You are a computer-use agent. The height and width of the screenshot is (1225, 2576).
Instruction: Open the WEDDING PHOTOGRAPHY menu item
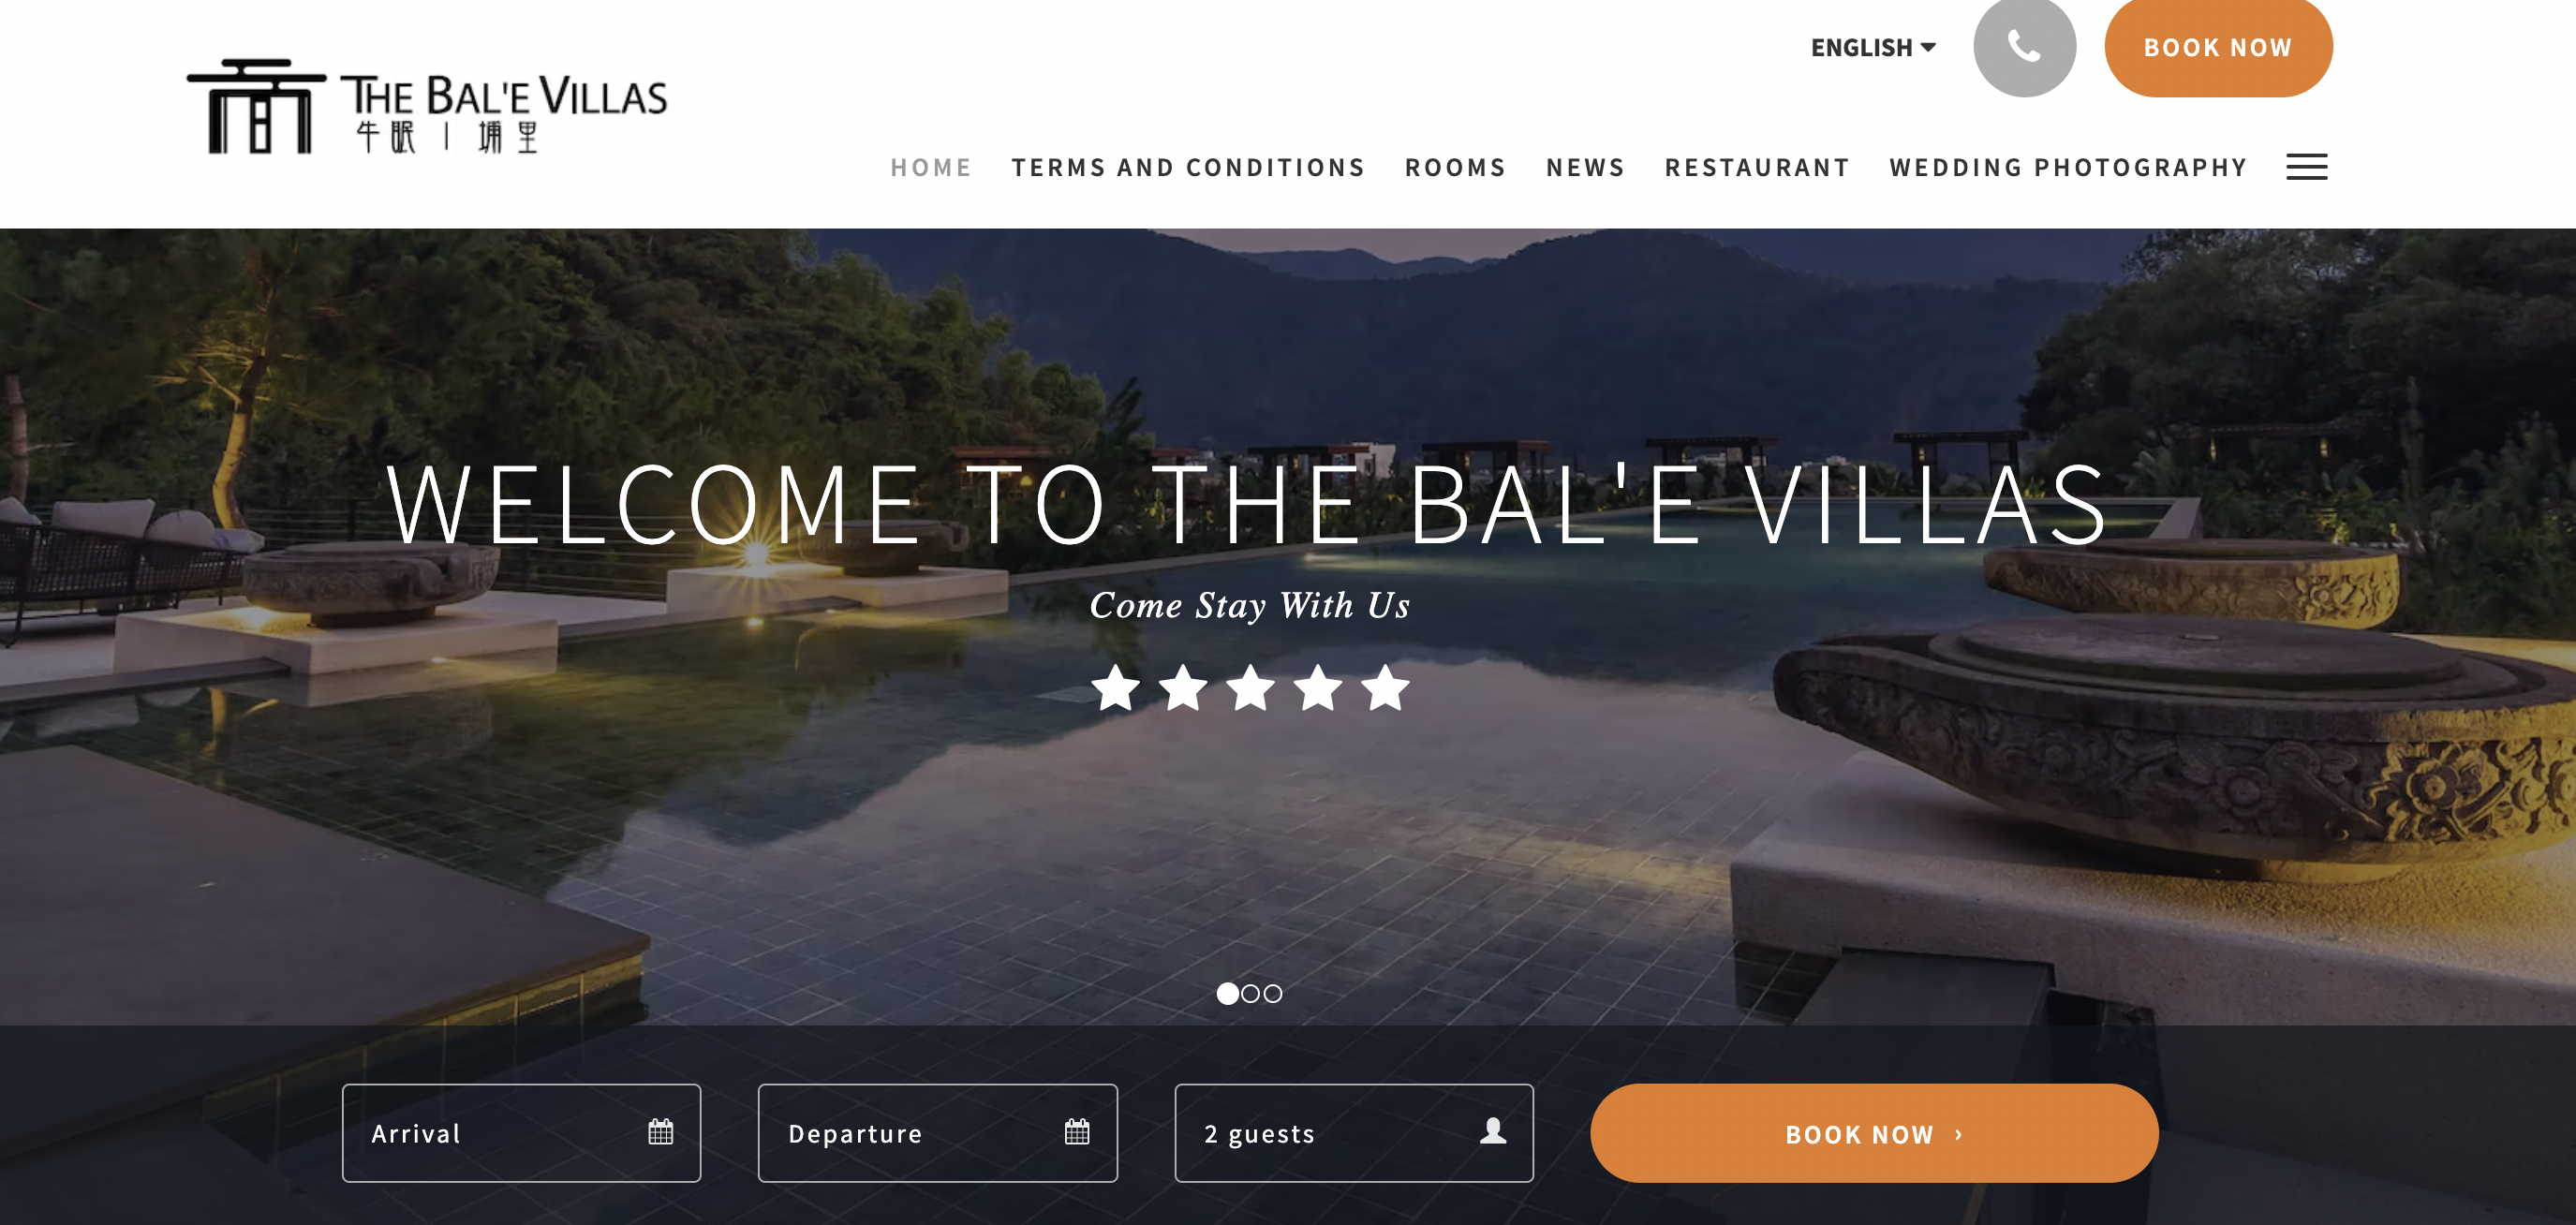click(2066, 166)
